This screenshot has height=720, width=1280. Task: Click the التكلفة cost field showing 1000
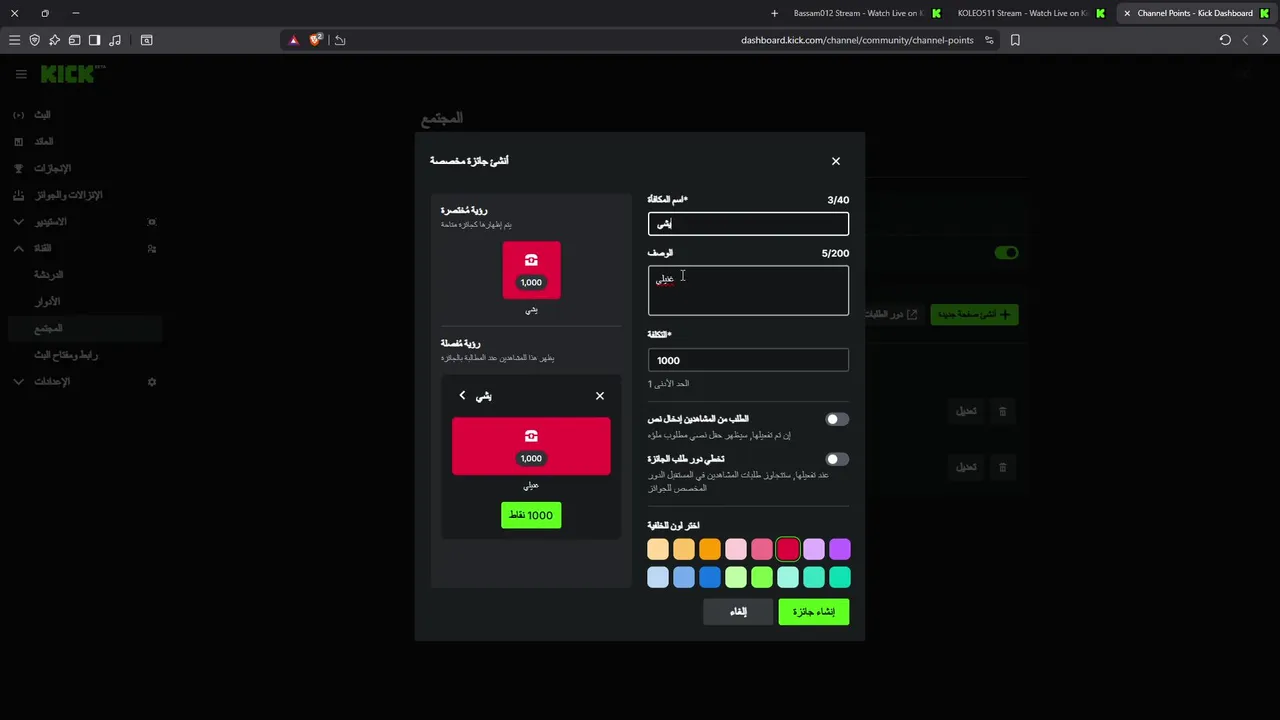click(748, 360)
